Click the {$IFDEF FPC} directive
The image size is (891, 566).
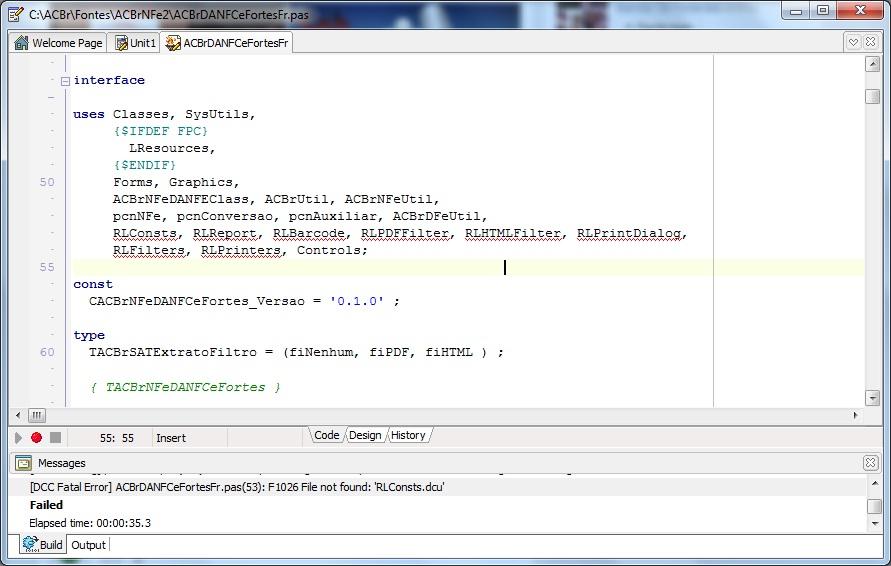point(161,131)
